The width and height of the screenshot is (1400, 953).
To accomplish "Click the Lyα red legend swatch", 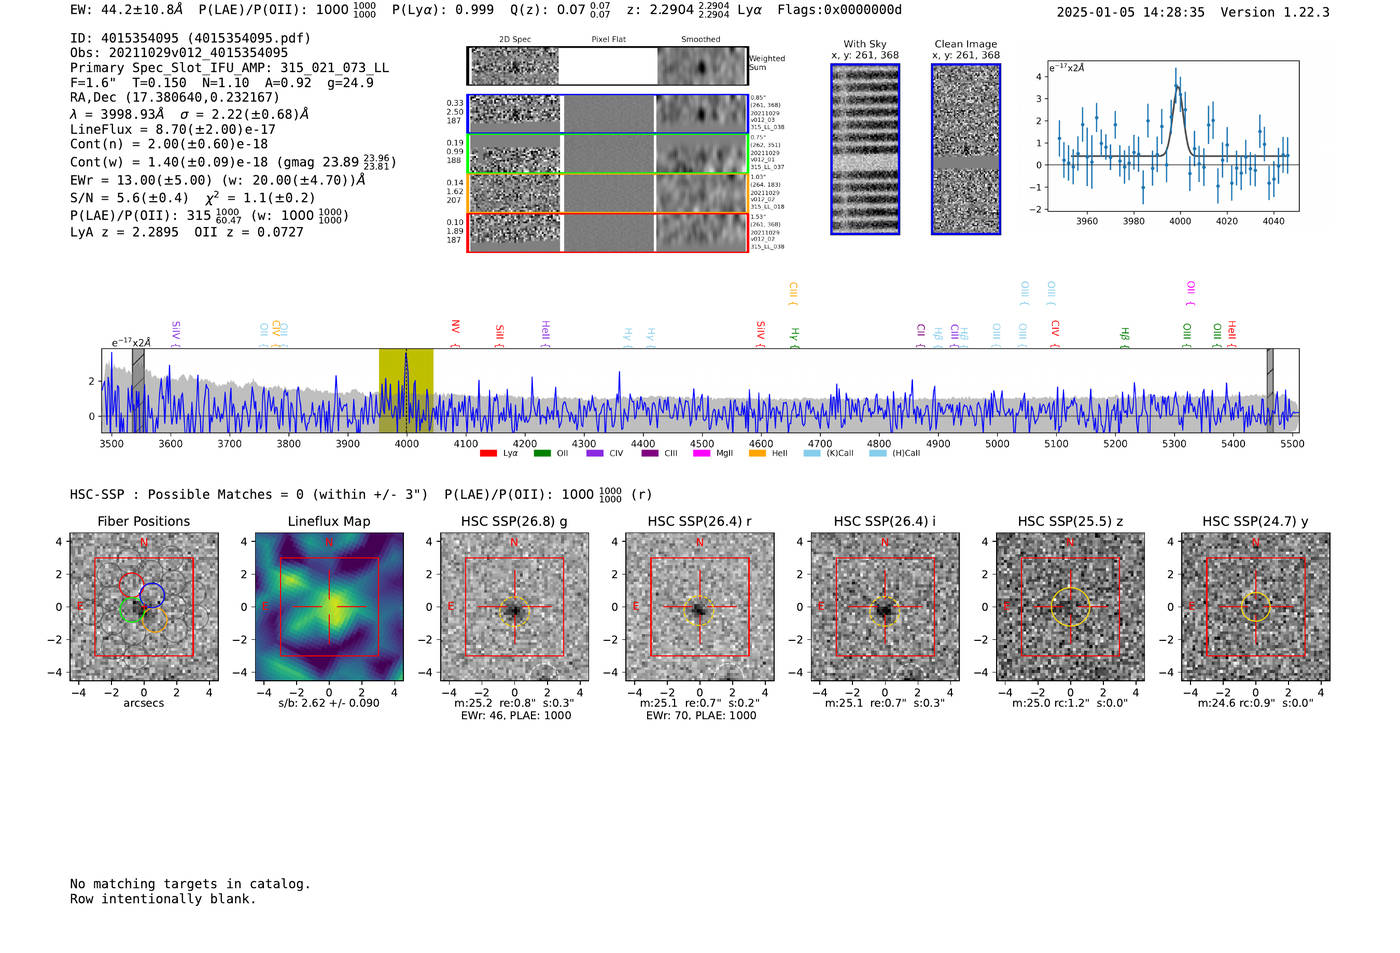I will pos(488,453).
